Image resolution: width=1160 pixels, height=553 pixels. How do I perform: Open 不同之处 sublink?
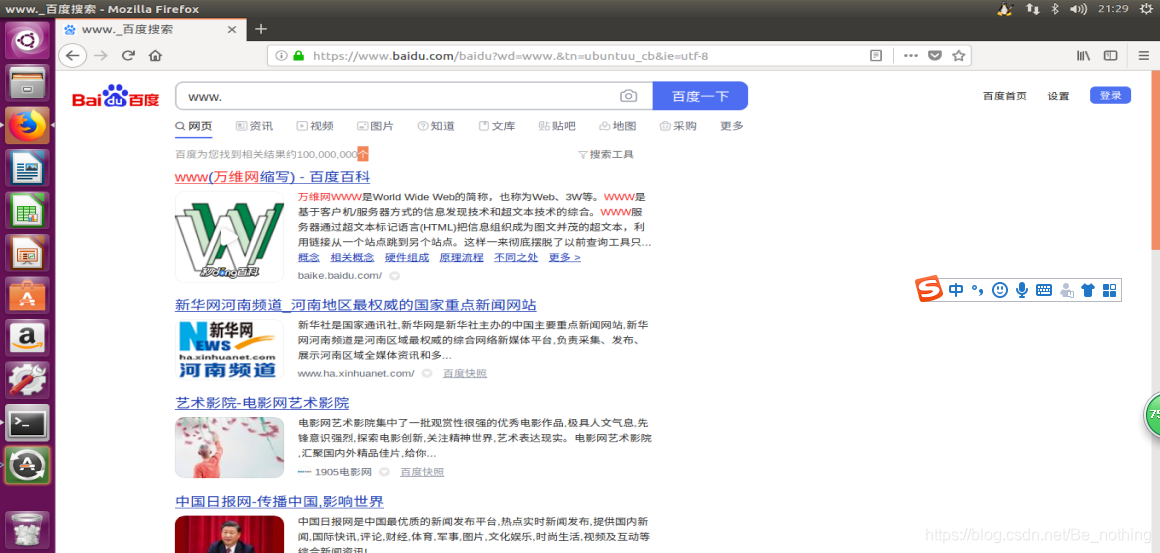click(516, 257)
